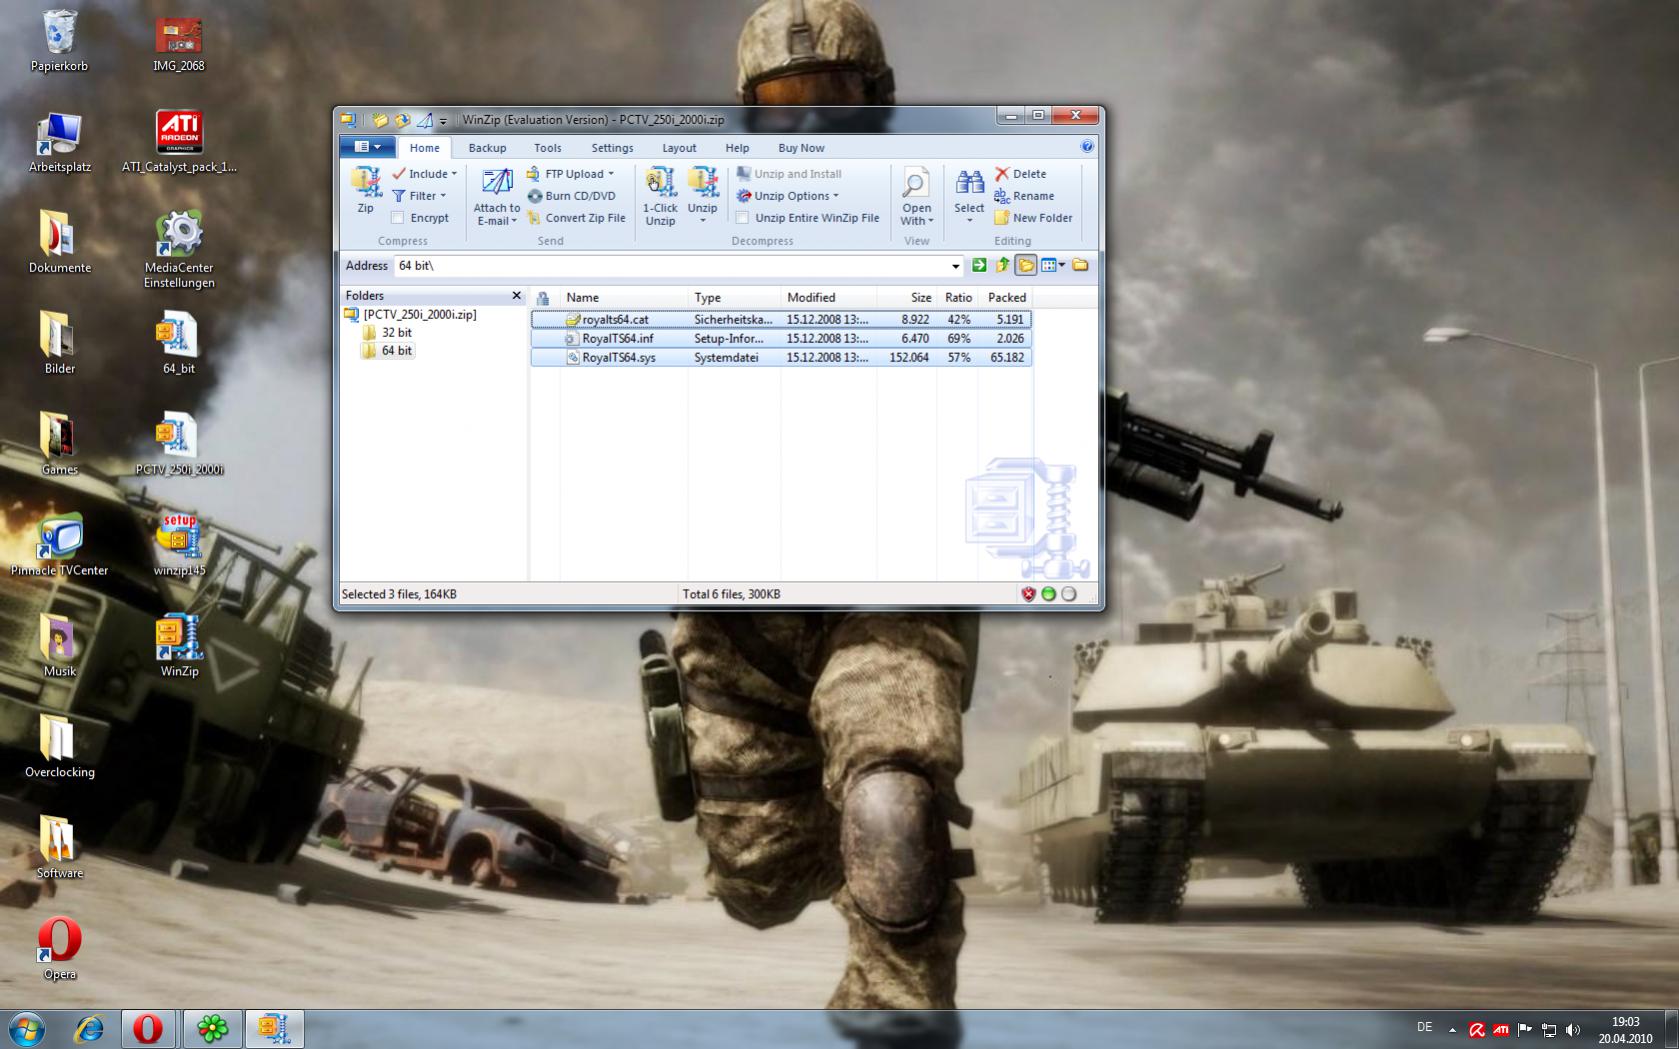
Task: Open the WinZip application menu button
Action: (367, 147)
